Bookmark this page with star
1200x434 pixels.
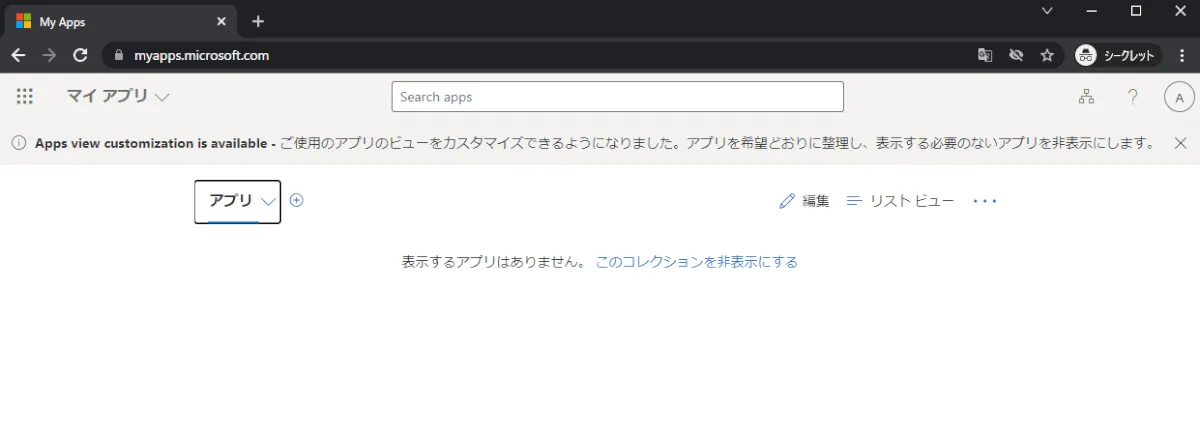pyautogui.click(x=1047, y=56)
